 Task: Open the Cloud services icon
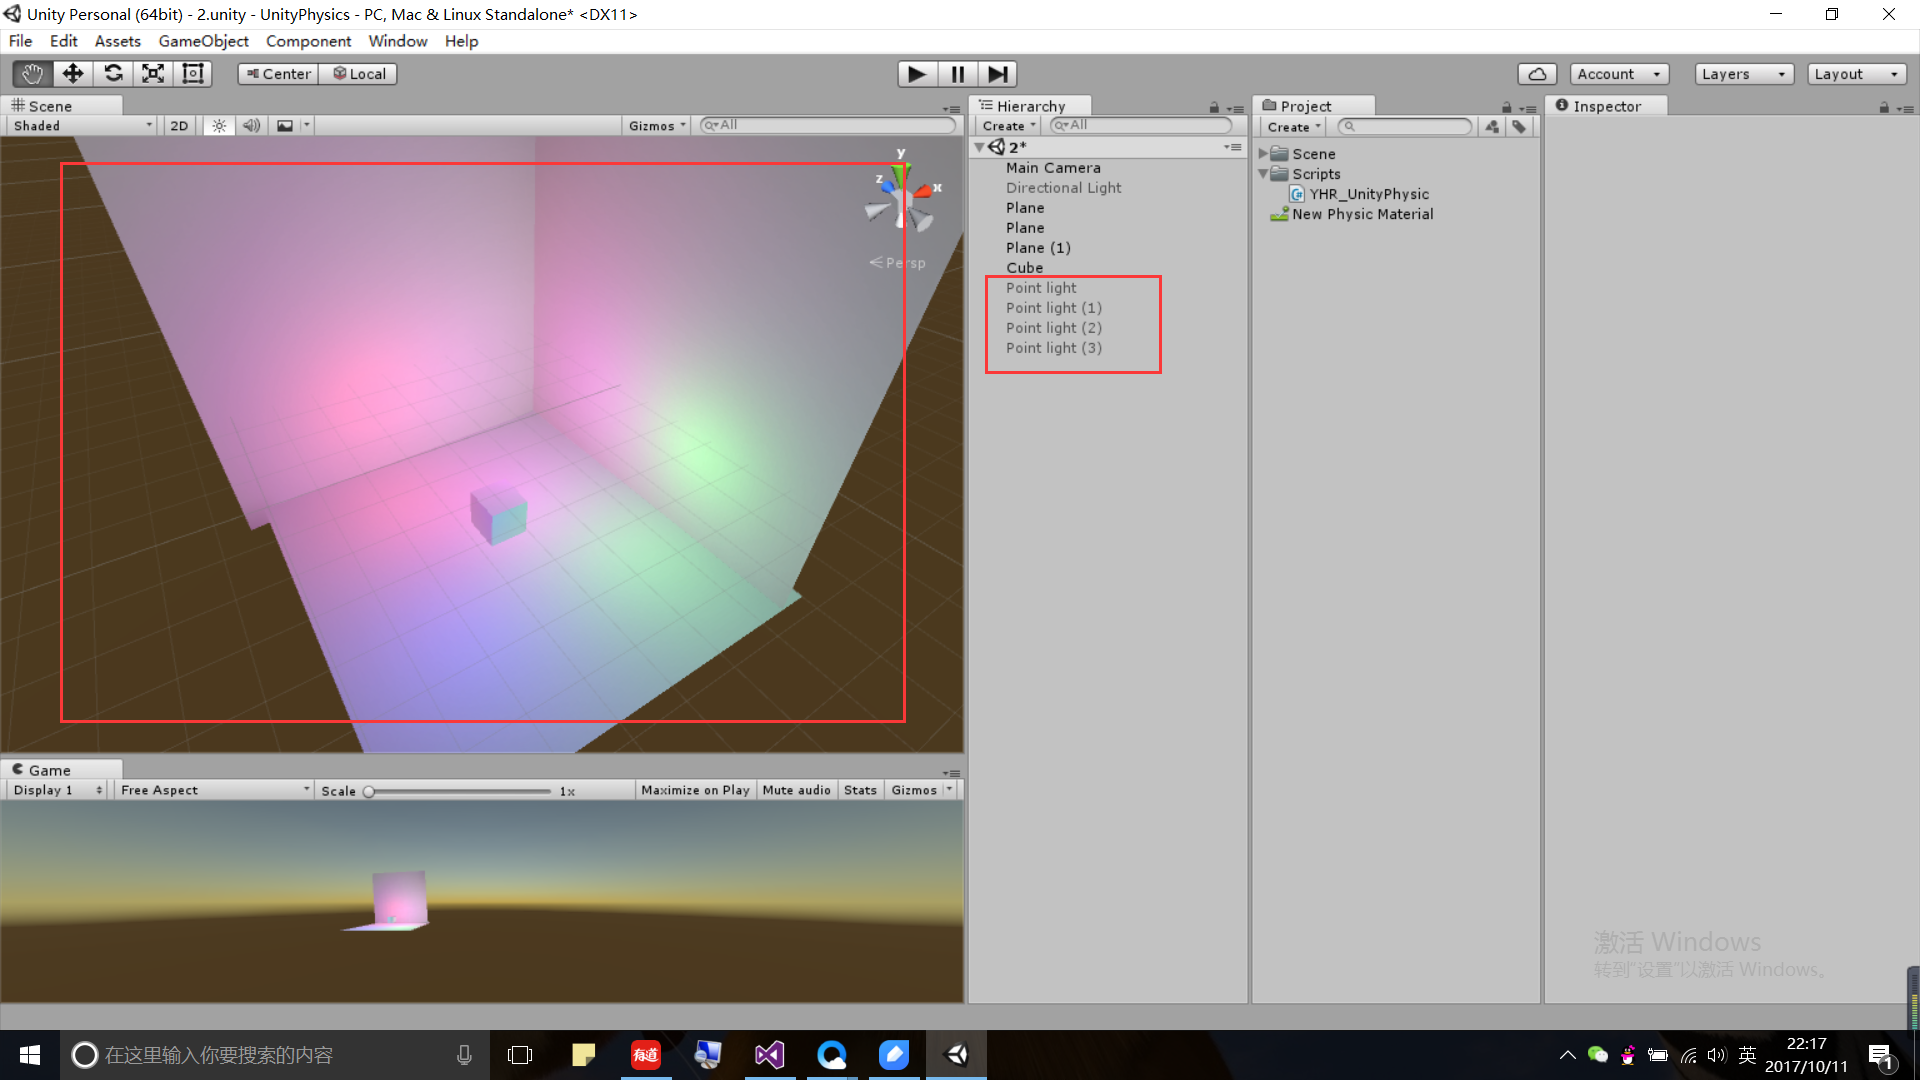point(1537,74)
